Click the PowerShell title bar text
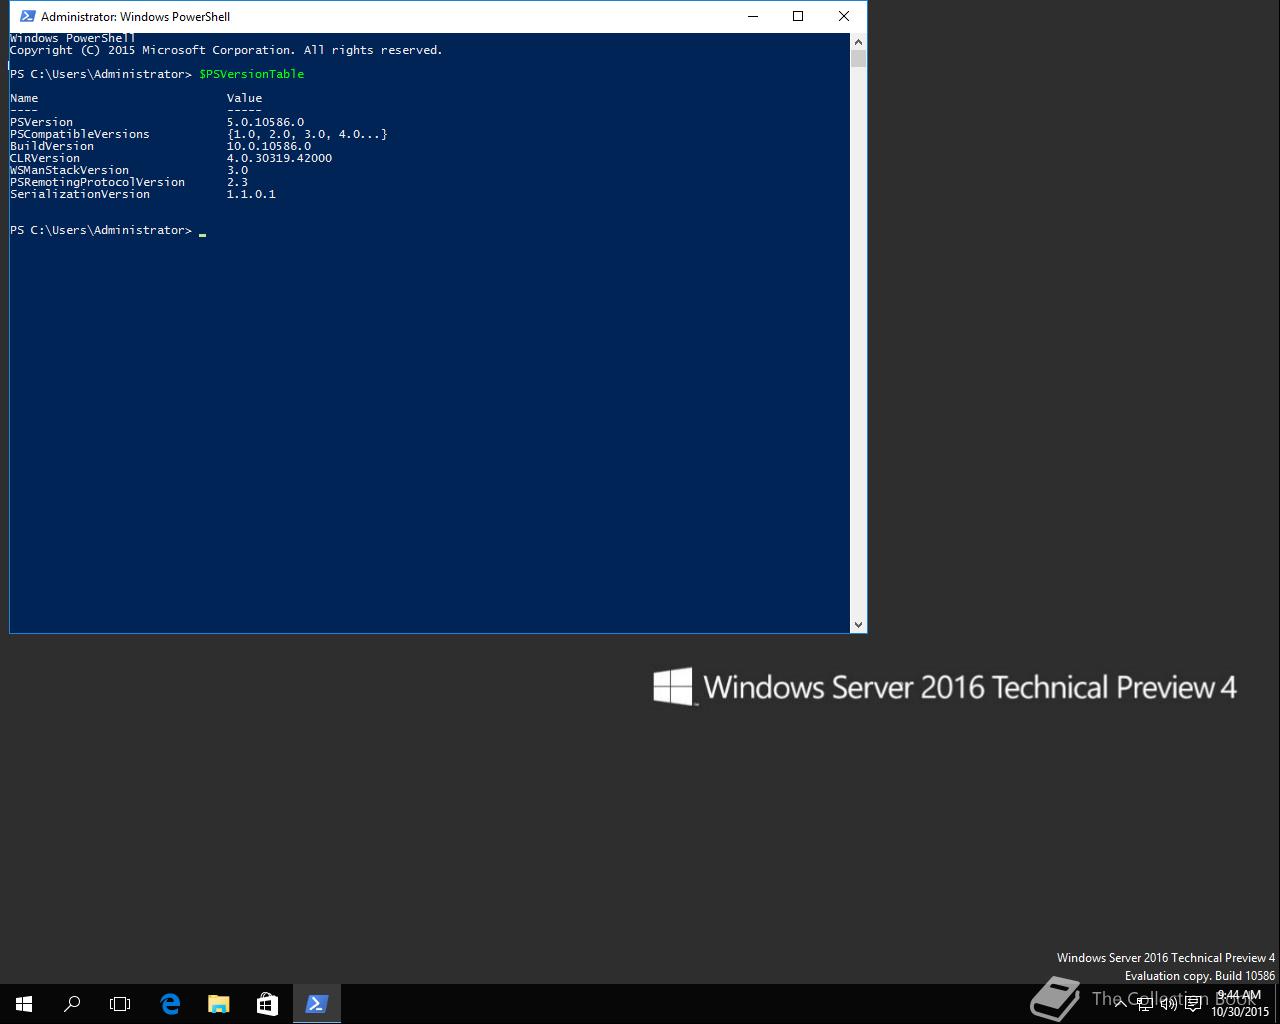Screen dimensions: 1280x1024 135,17
